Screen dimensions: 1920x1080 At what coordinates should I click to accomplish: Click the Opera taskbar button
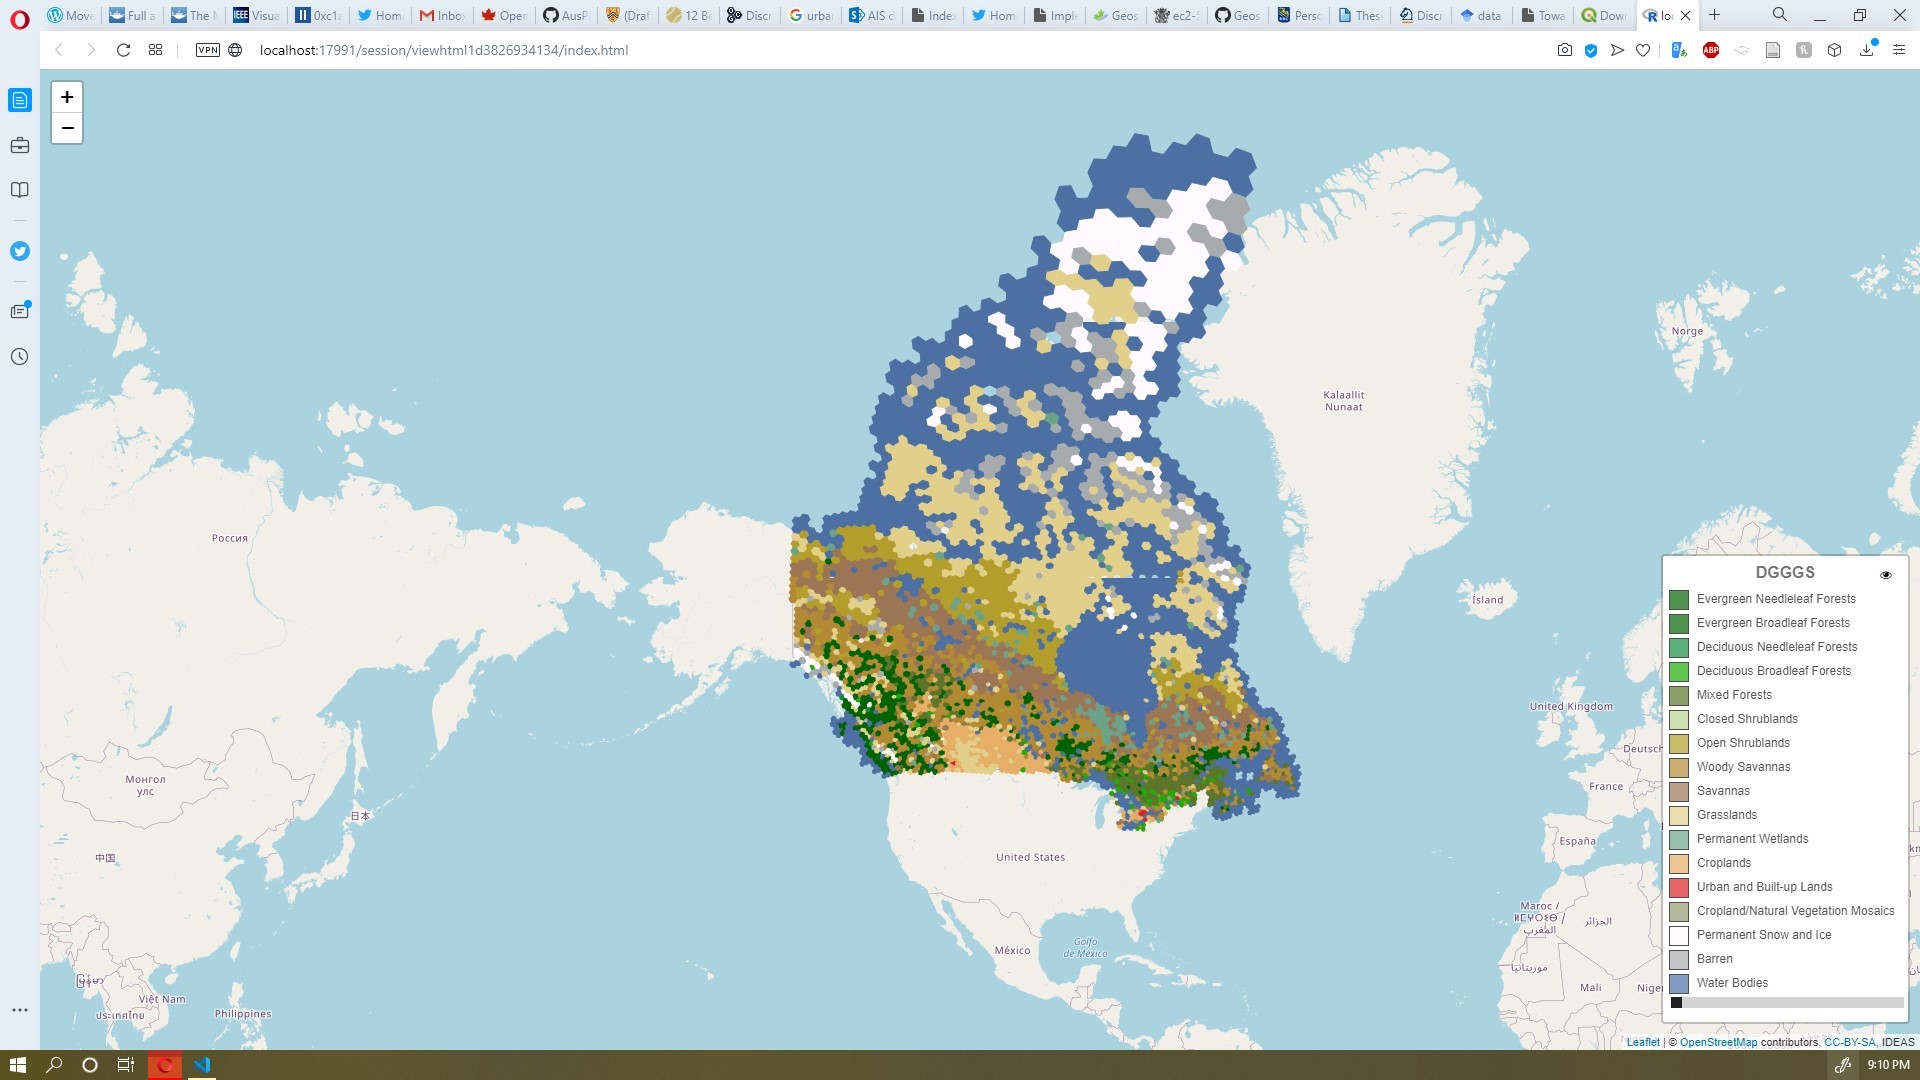165,1065
